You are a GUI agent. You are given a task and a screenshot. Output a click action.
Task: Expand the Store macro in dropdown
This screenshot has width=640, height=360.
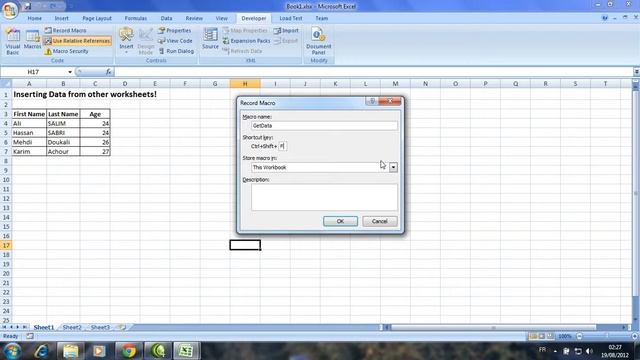[393, 167]
